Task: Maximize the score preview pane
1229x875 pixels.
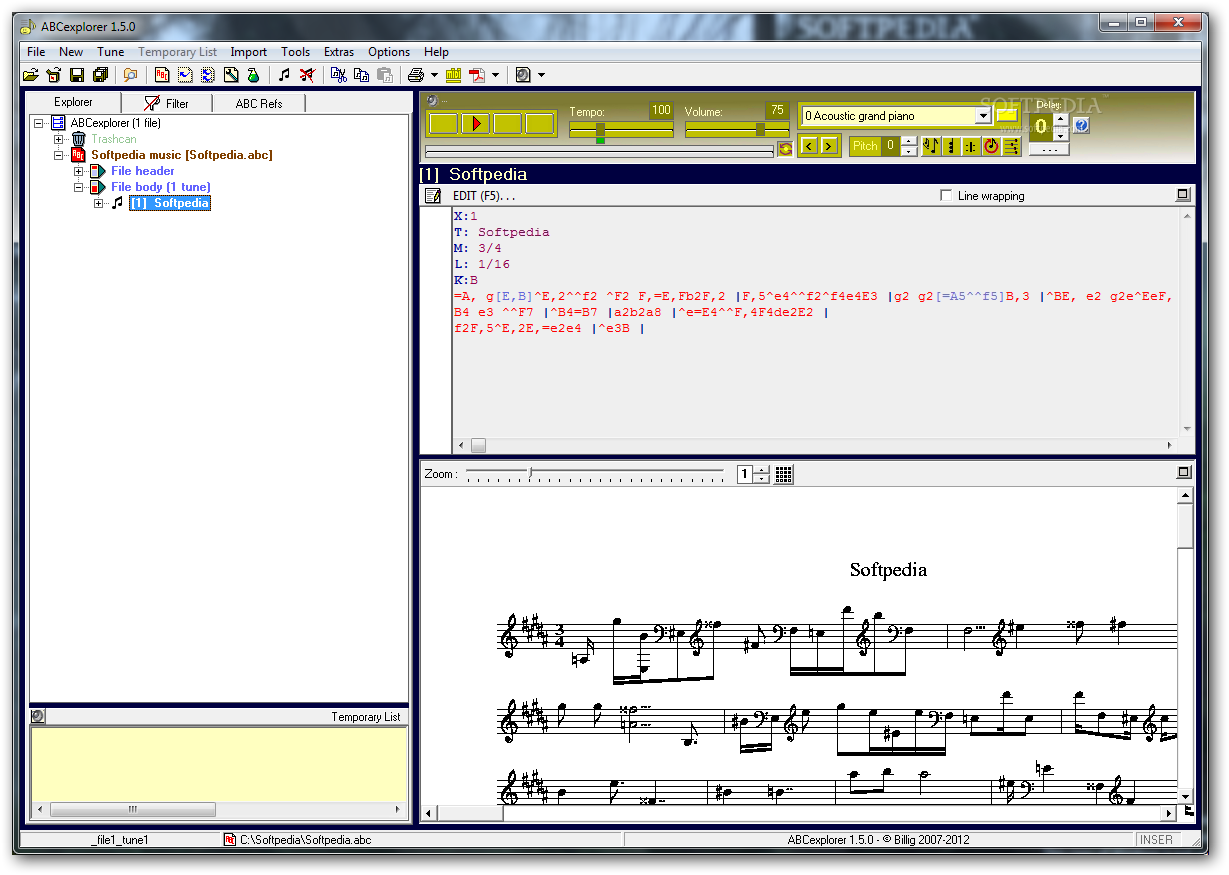Action: [1183, 472]
